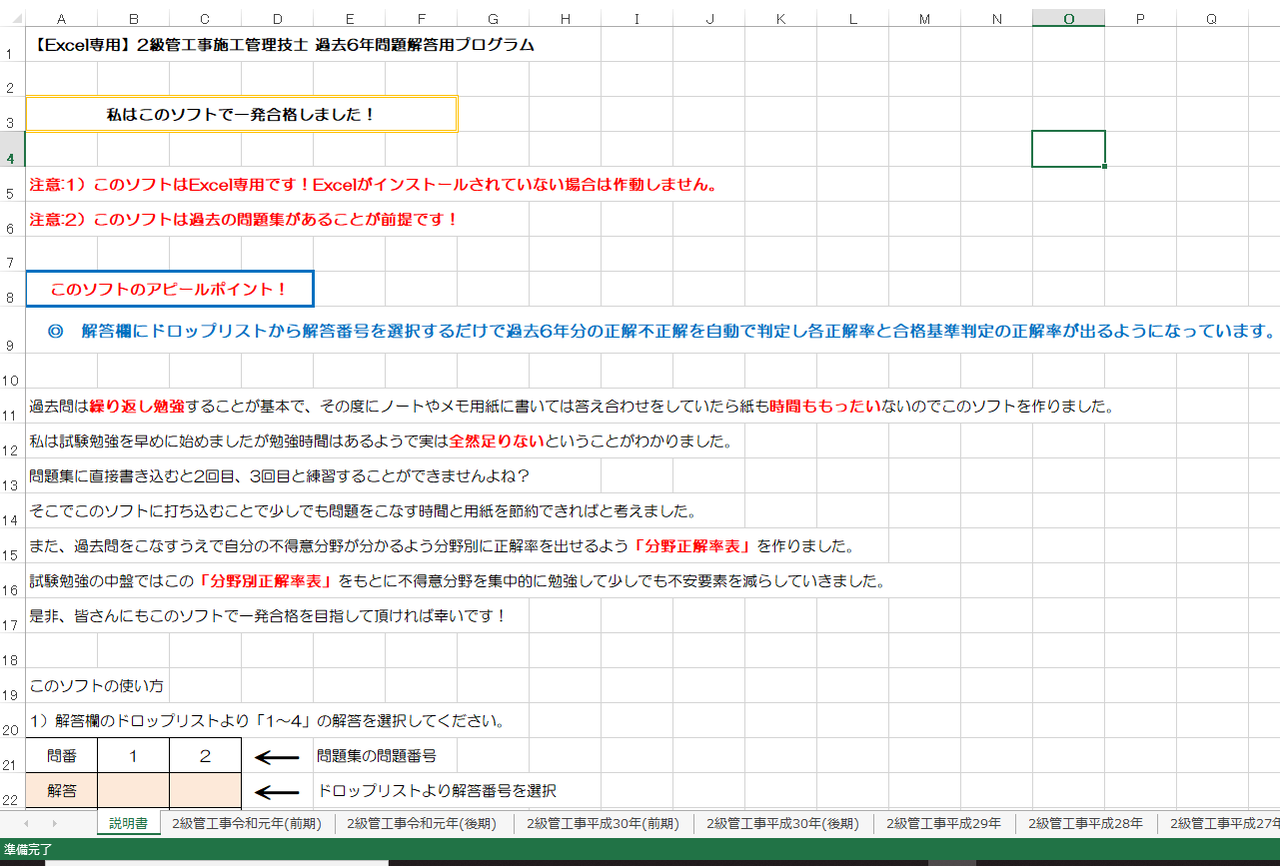This screenshot has width=1280, height=866.
Task: Click the line starting 試験勉強の中盤ではこの
Action: 456,581
